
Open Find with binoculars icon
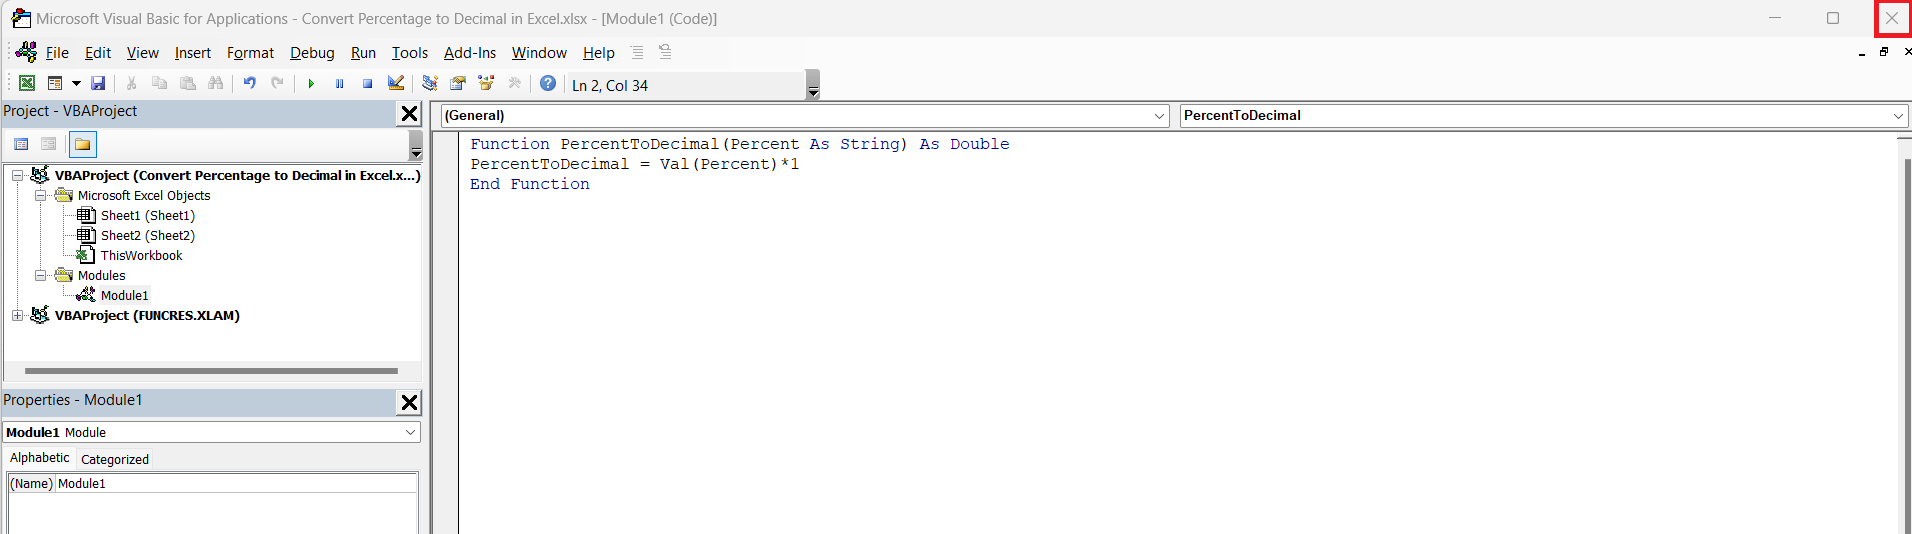[x=215, y=83]
